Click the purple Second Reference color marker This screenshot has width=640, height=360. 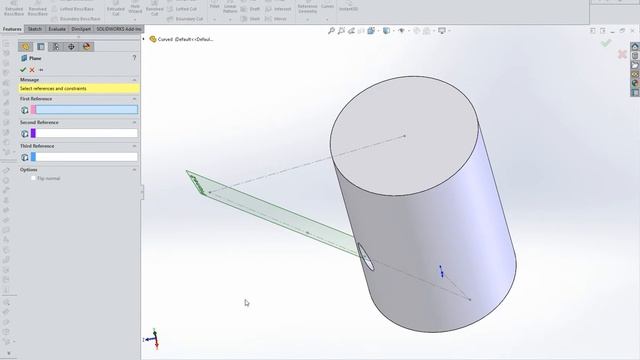33,133
